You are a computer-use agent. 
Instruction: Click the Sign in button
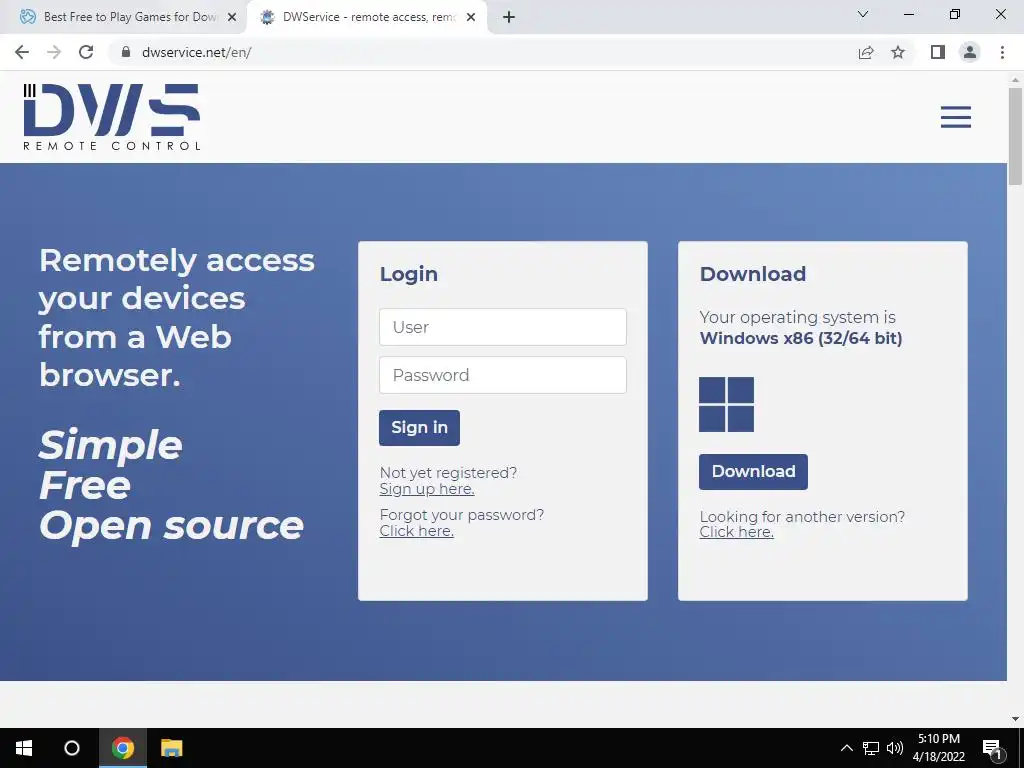click(419, 428)
